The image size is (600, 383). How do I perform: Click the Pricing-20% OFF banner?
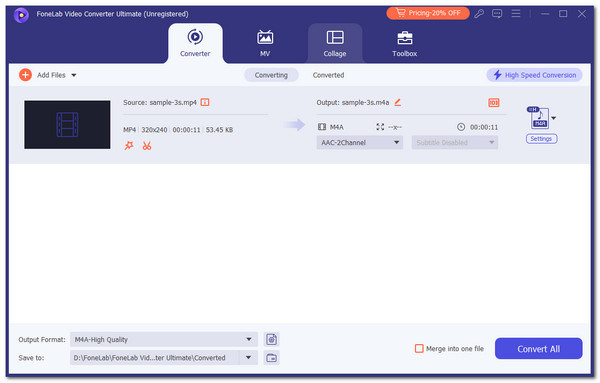tap(428, 13)
